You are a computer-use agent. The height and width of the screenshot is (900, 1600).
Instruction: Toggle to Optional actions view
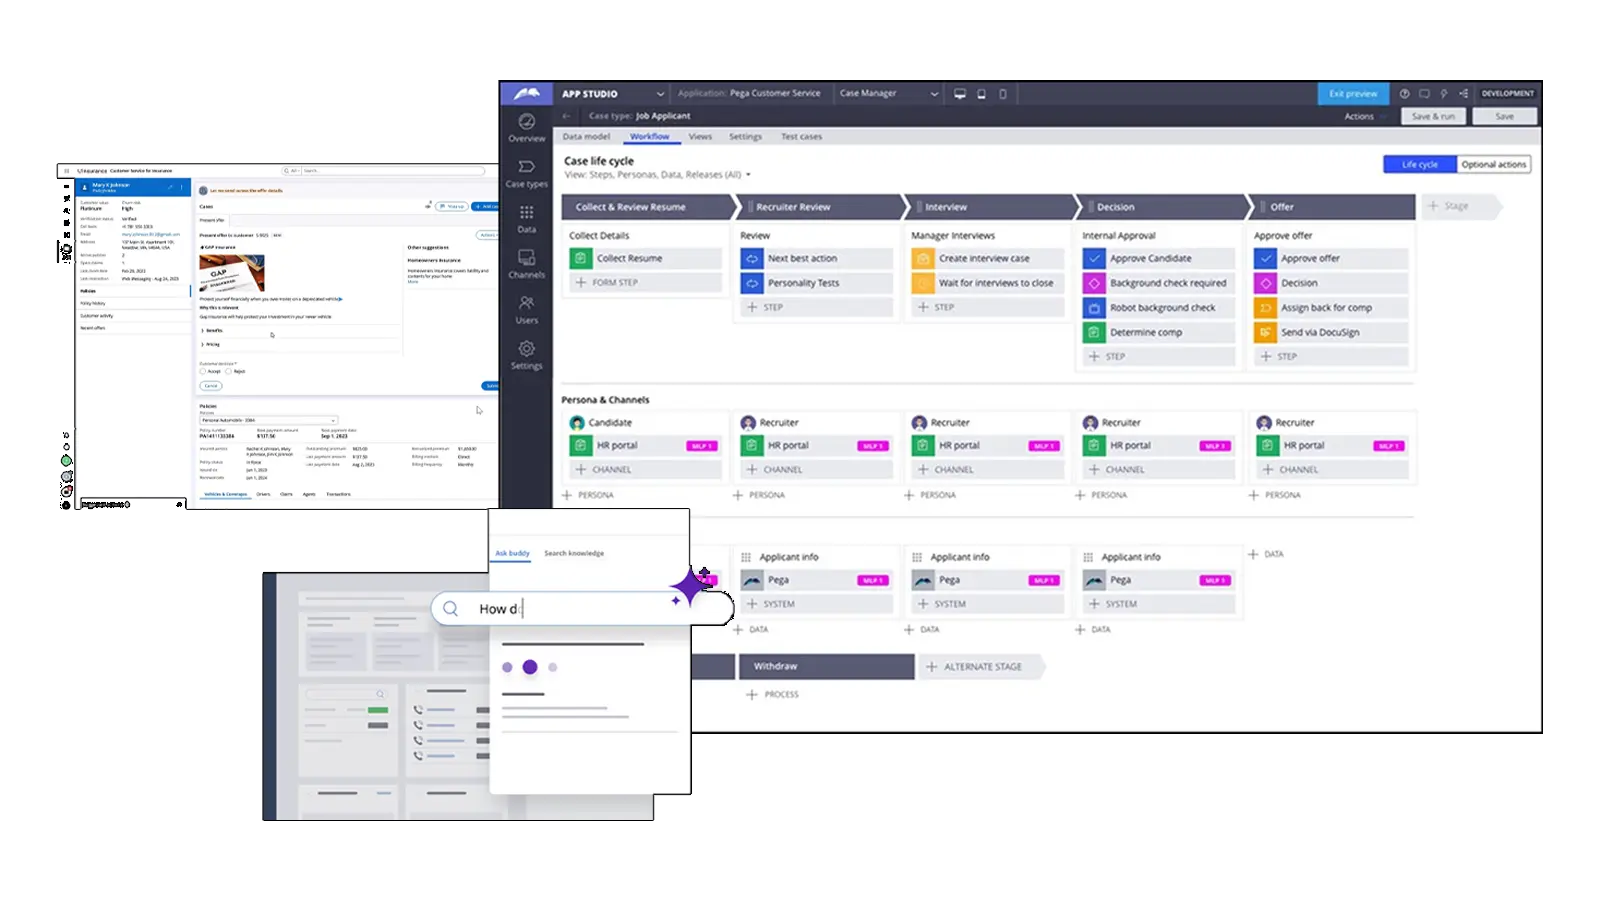click(1493, 165)
